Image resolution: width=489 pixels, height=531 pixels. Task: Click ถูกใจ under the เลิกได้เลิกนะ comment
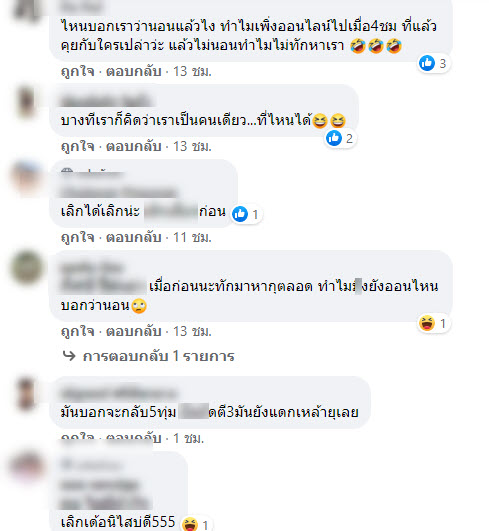[x=78, y=237]
